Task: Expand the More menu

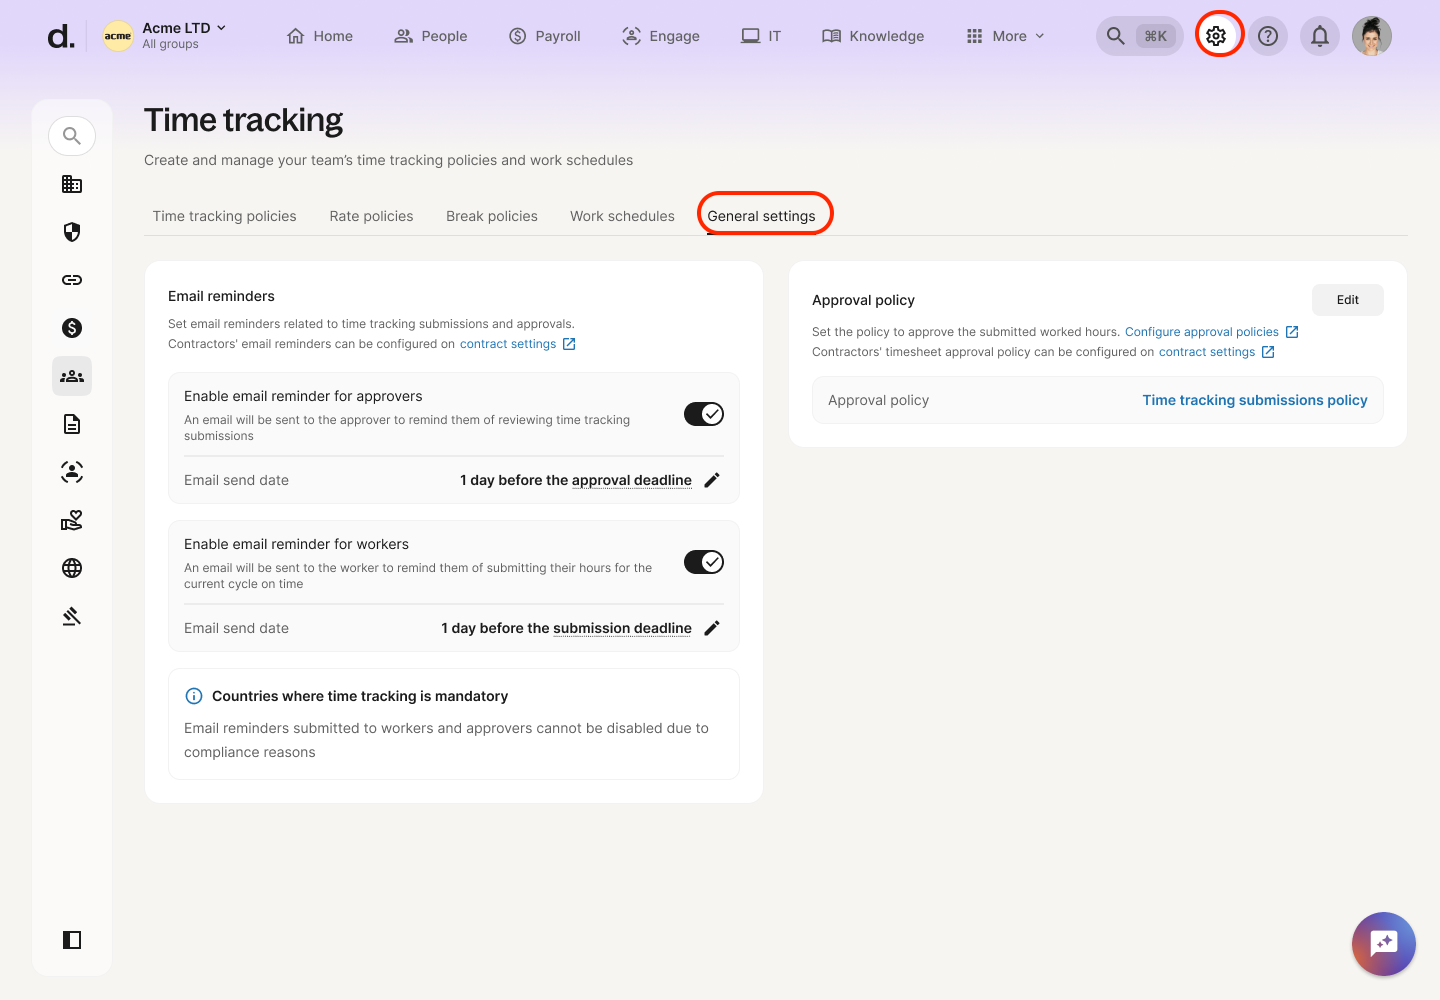Action: pyautogui.click(x=1005, y=36)
